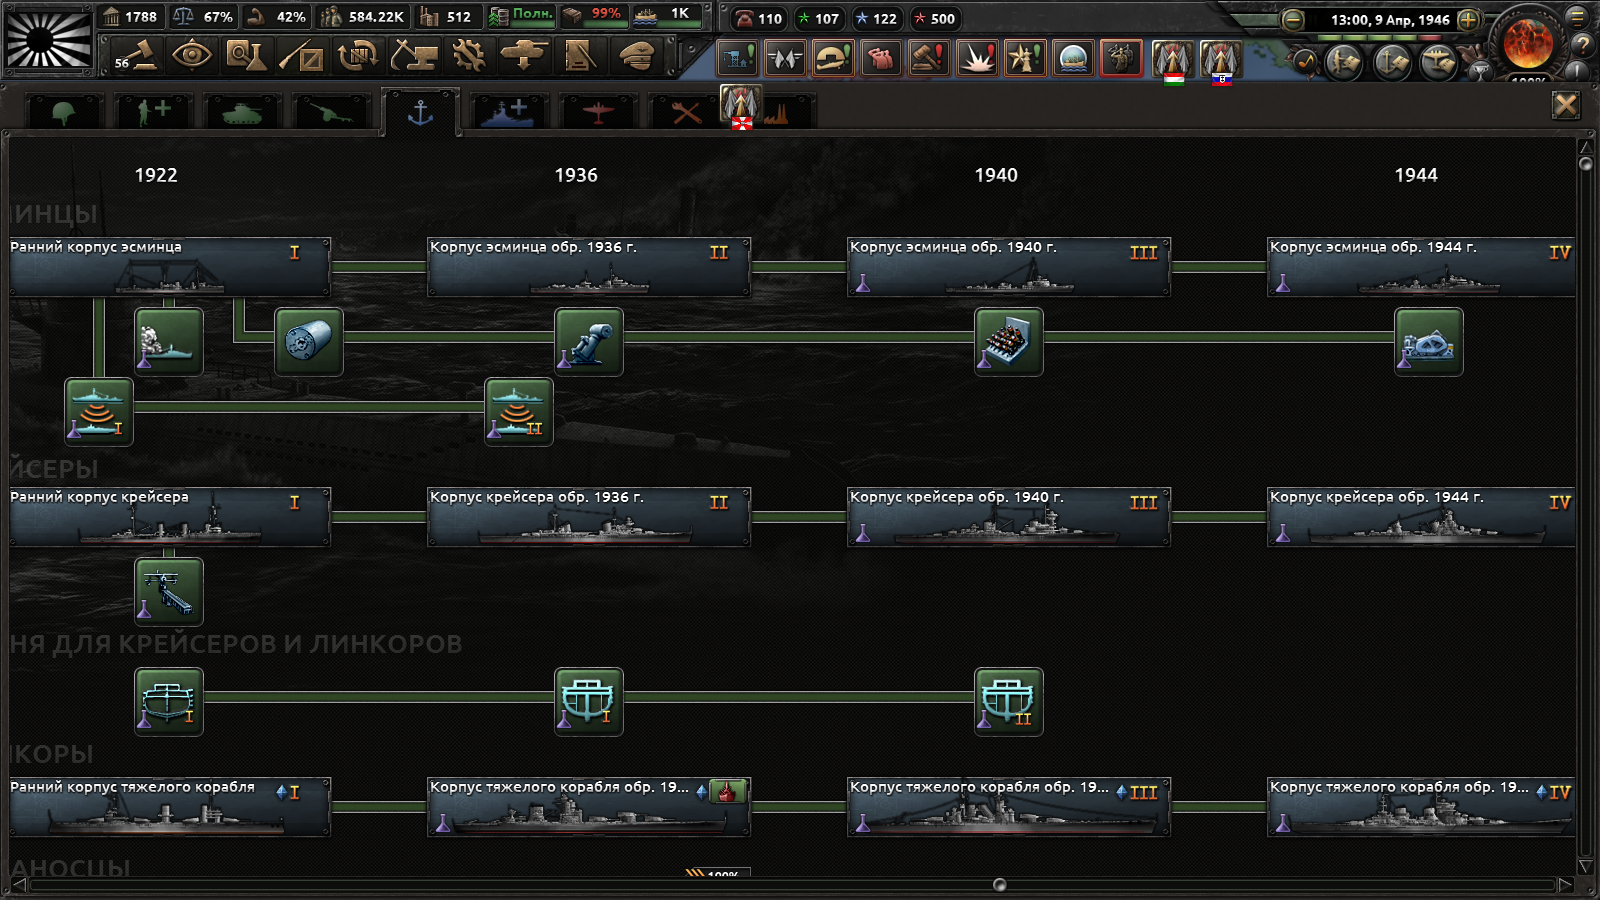Select the hull armor II technology
This screenshot has height=900, width=1600.
click(x=1009, y=702)
